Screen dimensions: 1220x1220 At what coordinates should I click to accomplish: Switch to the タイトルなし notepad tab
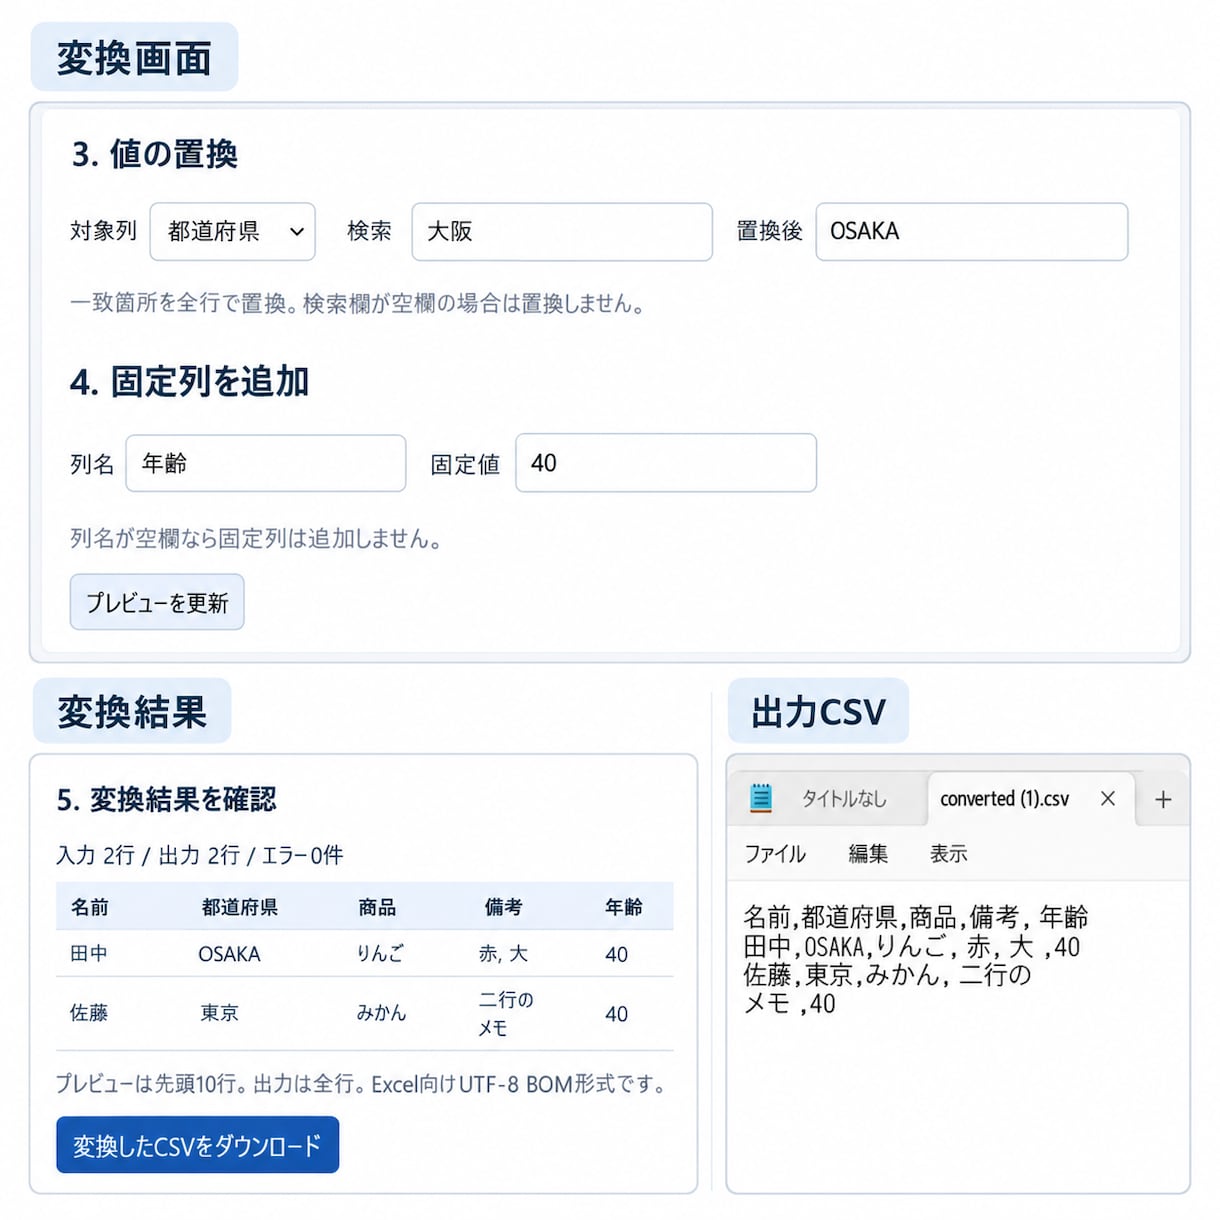844,798
